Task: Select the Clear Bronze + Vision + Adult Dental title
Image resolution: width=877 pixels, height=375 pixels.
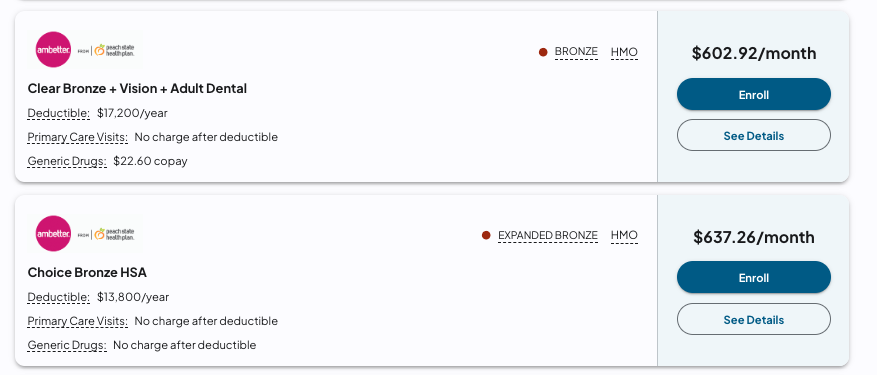Action: pos(137,88)
